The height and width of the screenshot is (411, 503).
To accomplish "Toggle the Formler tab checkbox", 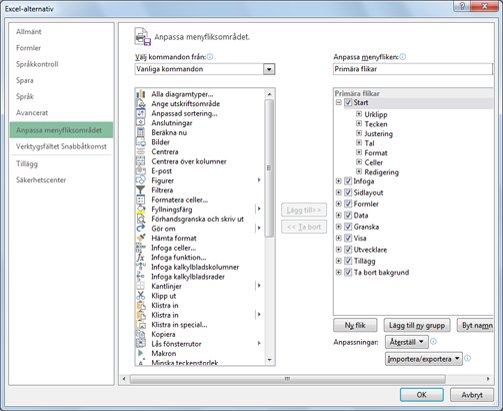I will click(x=348, y=204).
